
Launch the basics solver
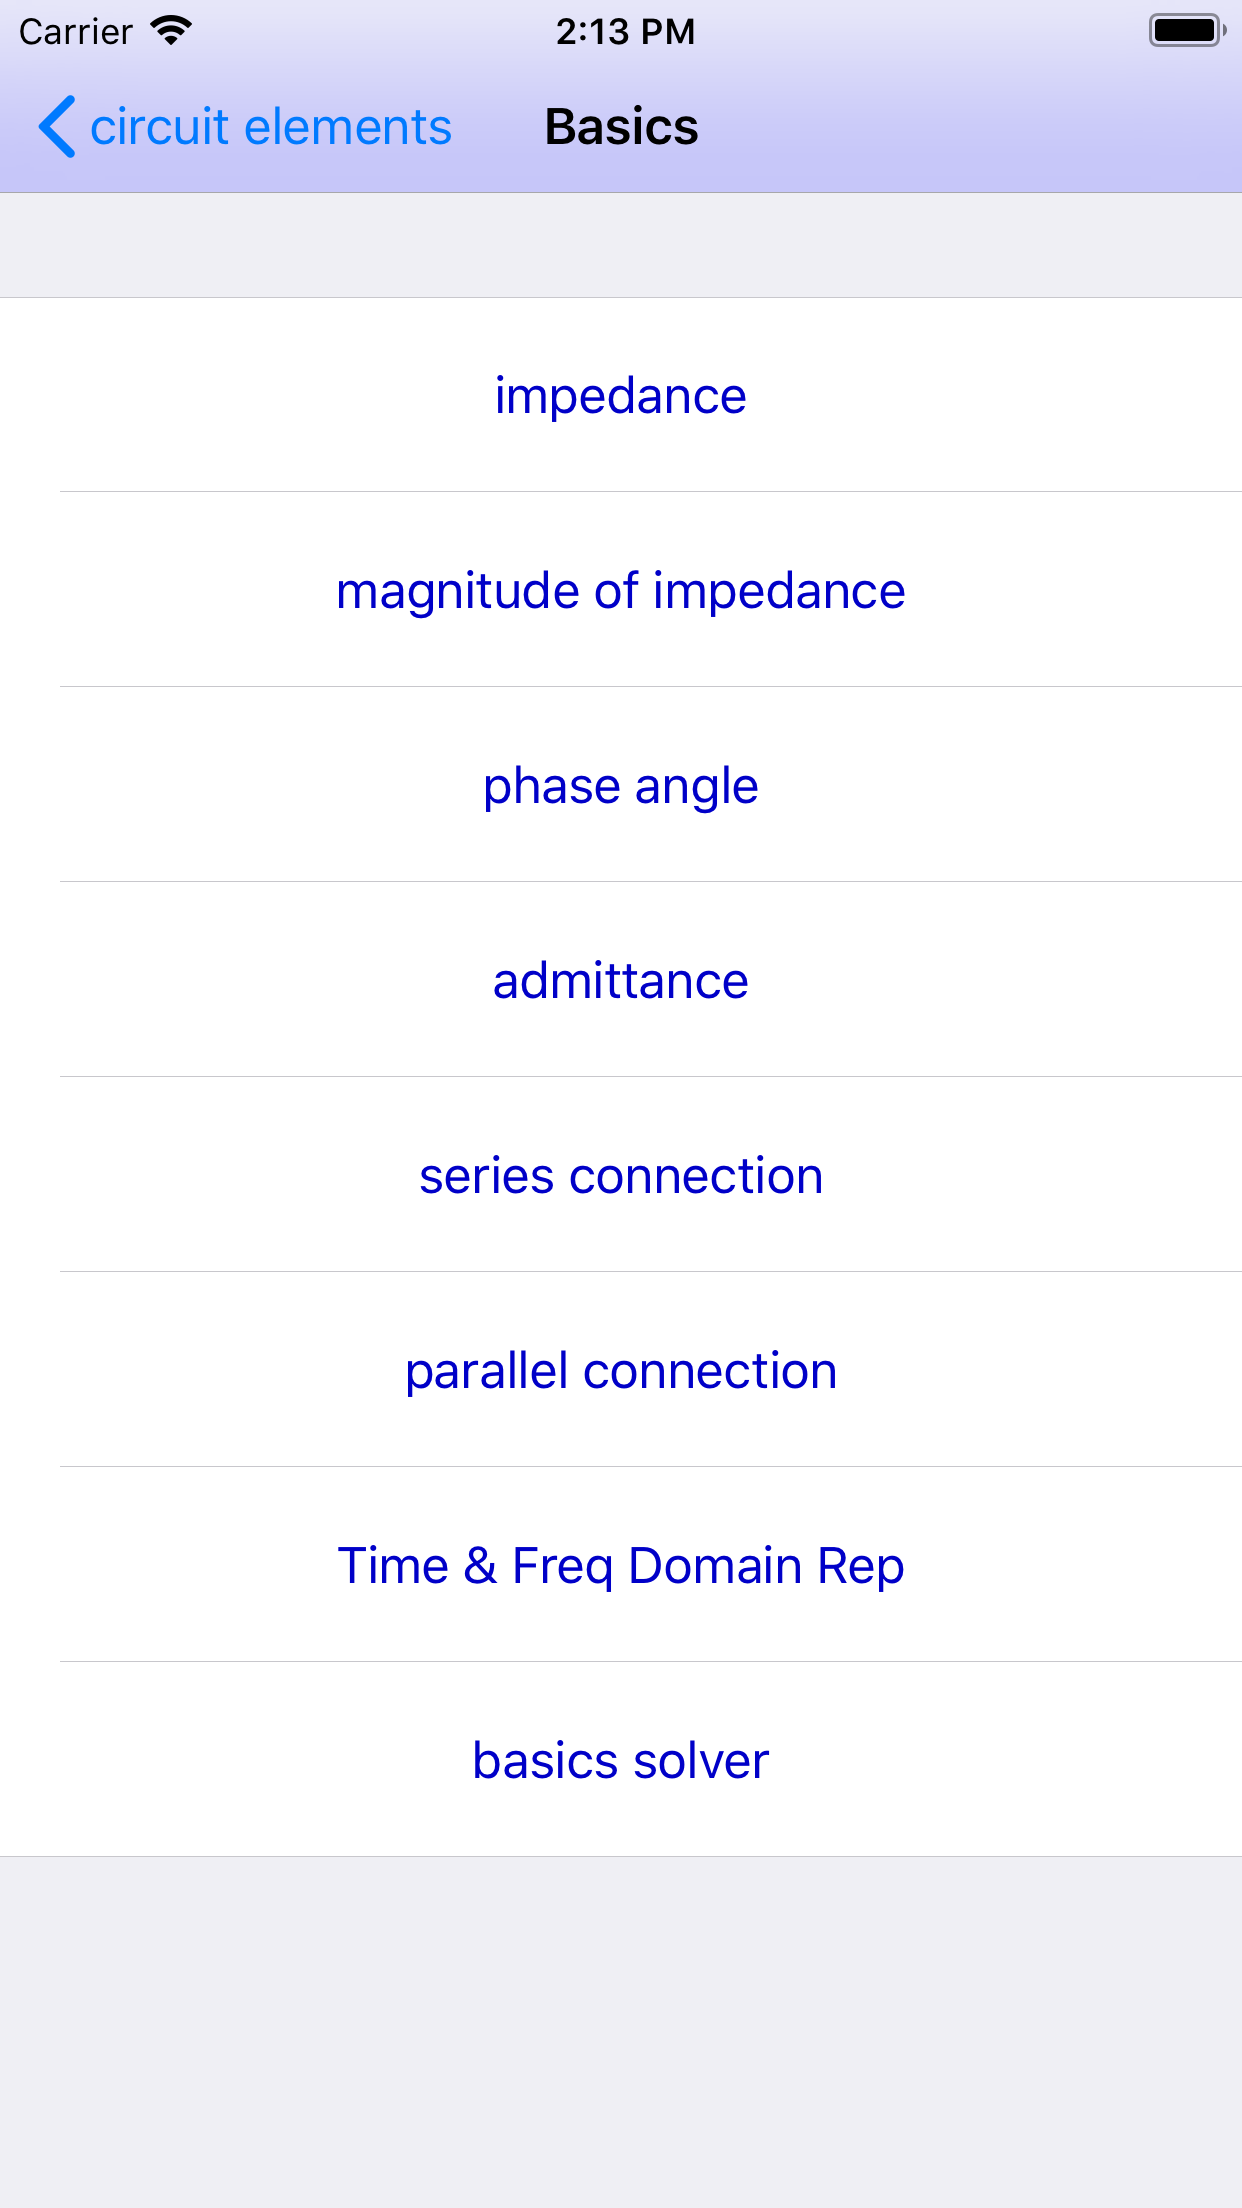click(620, 1759)
